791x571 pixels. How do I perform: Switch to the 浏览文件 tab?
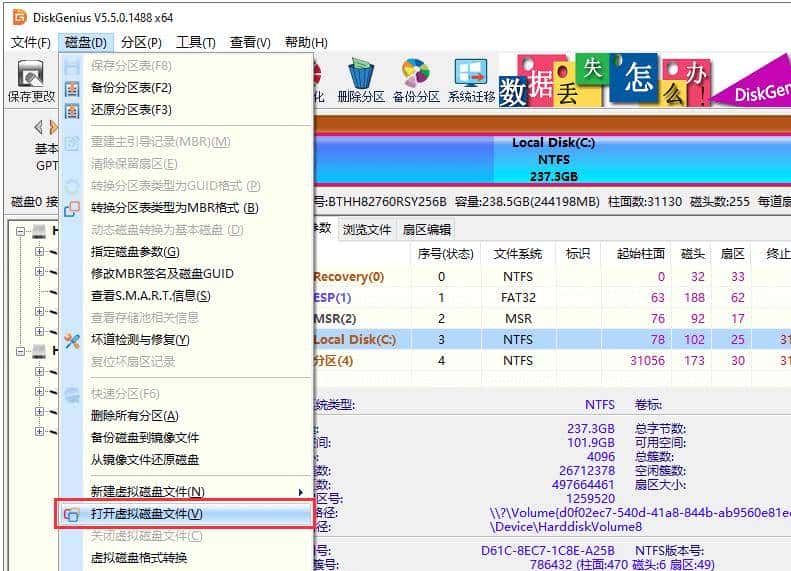(367, 230)
